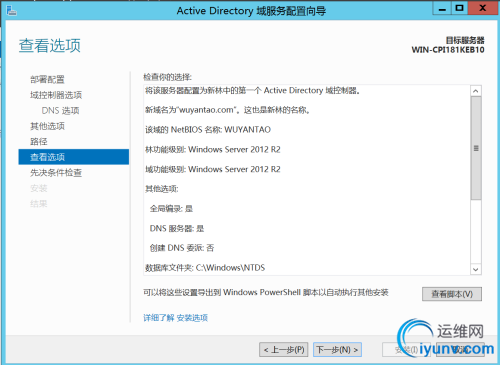Open the 部署配置 step
Screen dimensions: 500x365
[x=47, y=79]
